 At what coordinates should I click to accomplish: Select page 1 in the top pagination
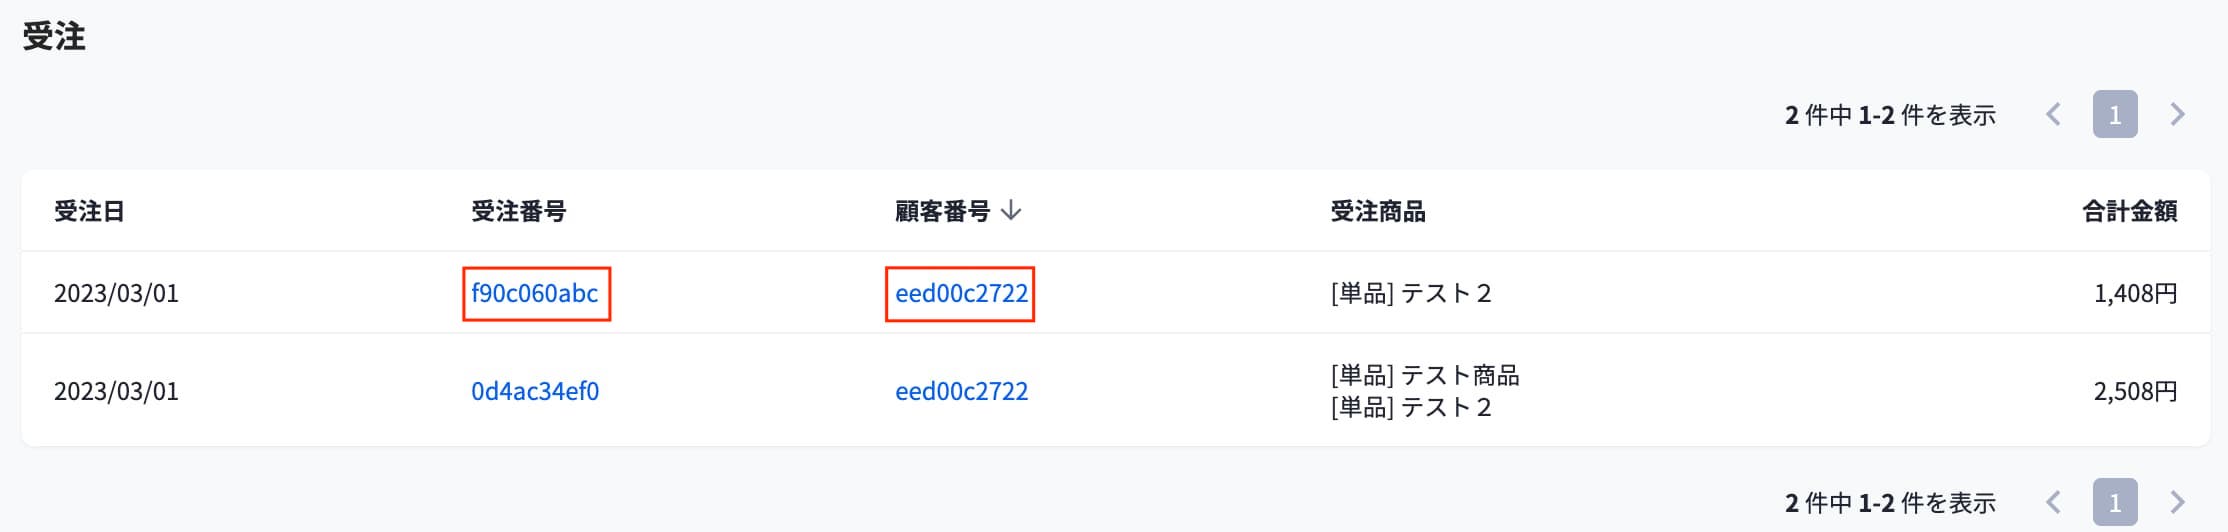pos(2115,115)
